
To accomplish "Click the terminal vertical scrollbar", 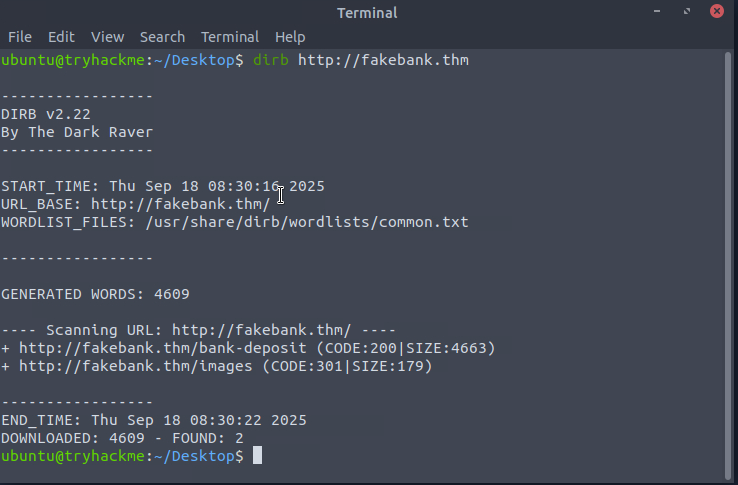I will [x=728, y=265].
